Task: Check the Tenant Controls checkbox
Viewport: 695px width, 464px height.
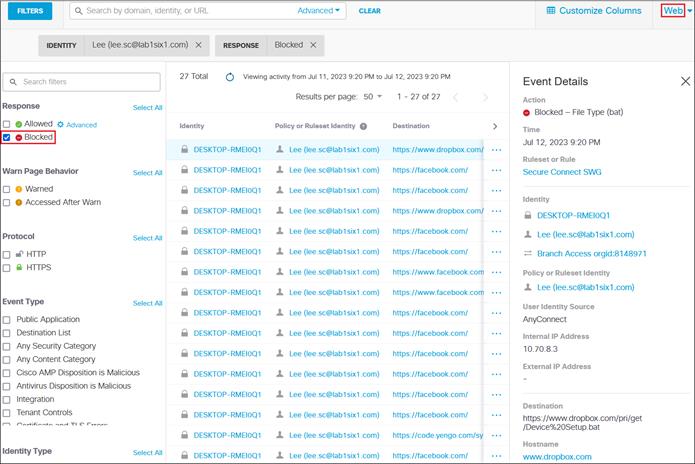Action: [6, 413]
